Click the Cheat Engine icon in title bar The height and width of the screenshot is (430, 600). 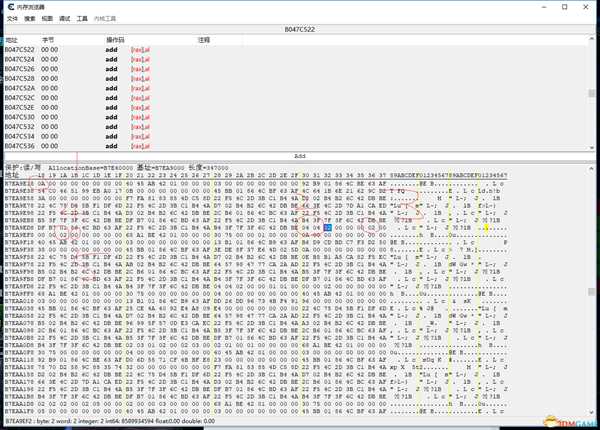click(9, 7)
